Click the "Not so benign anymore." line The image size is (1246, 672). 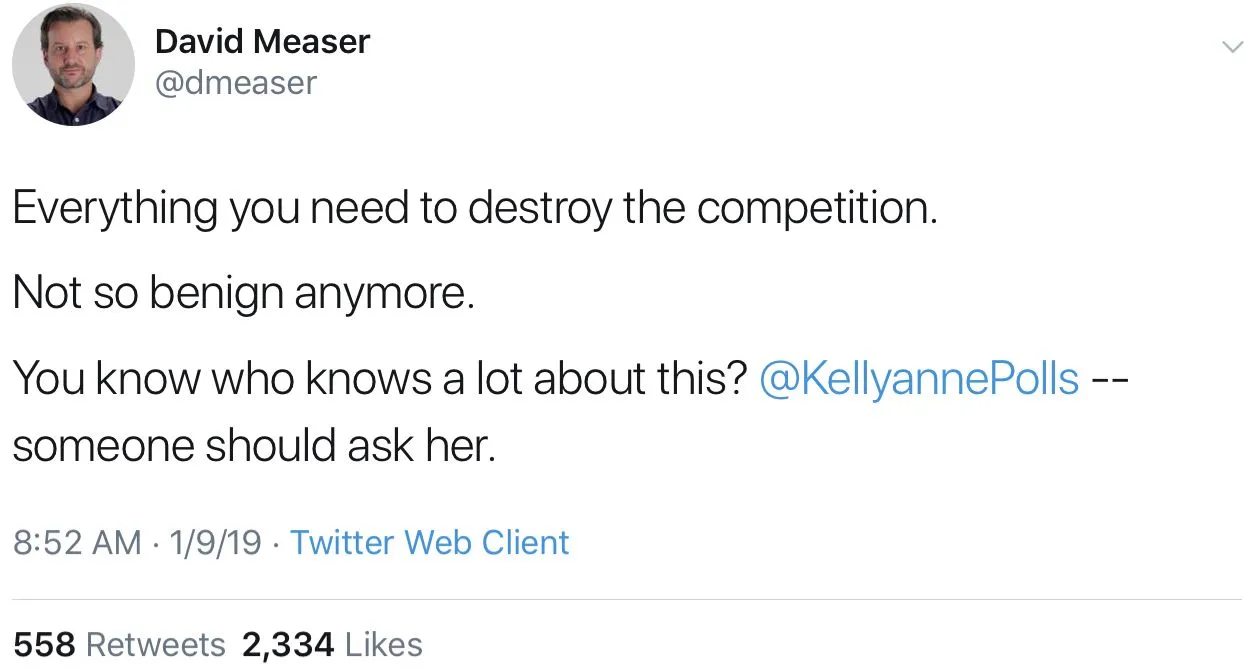[x=243, y=293]
